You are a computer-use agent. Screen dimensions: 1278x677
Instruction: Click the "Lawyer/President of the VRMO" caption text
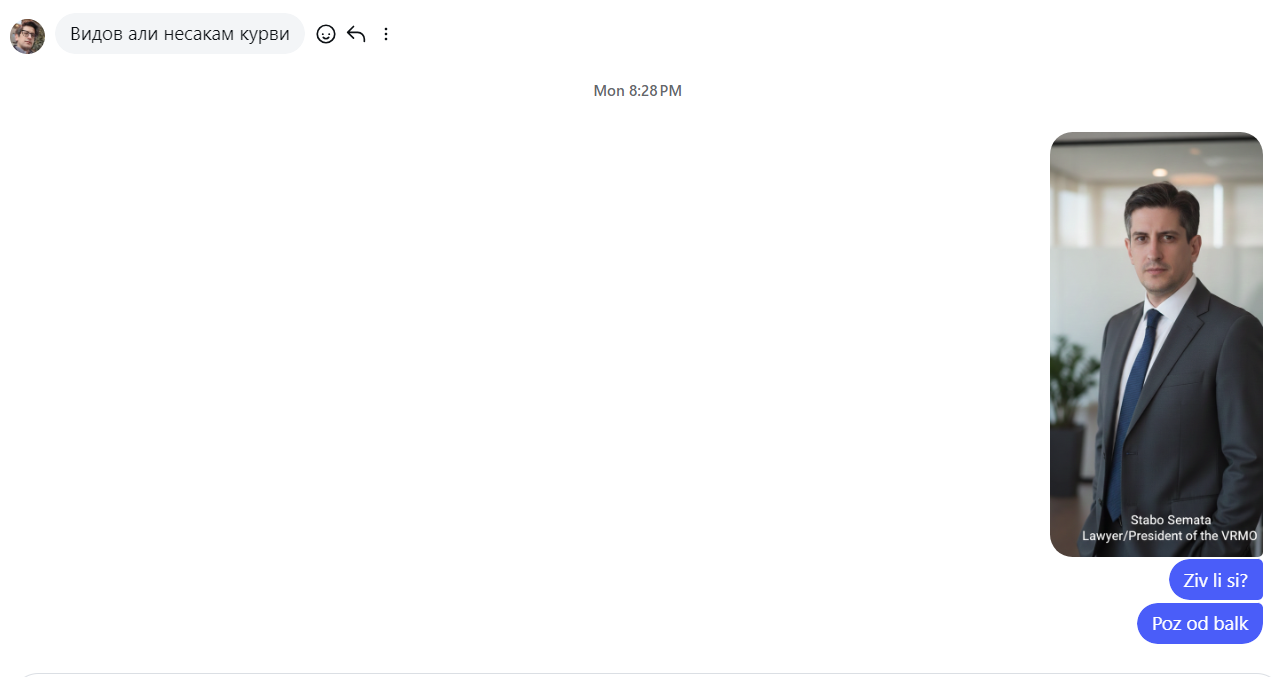point(1170,536)
